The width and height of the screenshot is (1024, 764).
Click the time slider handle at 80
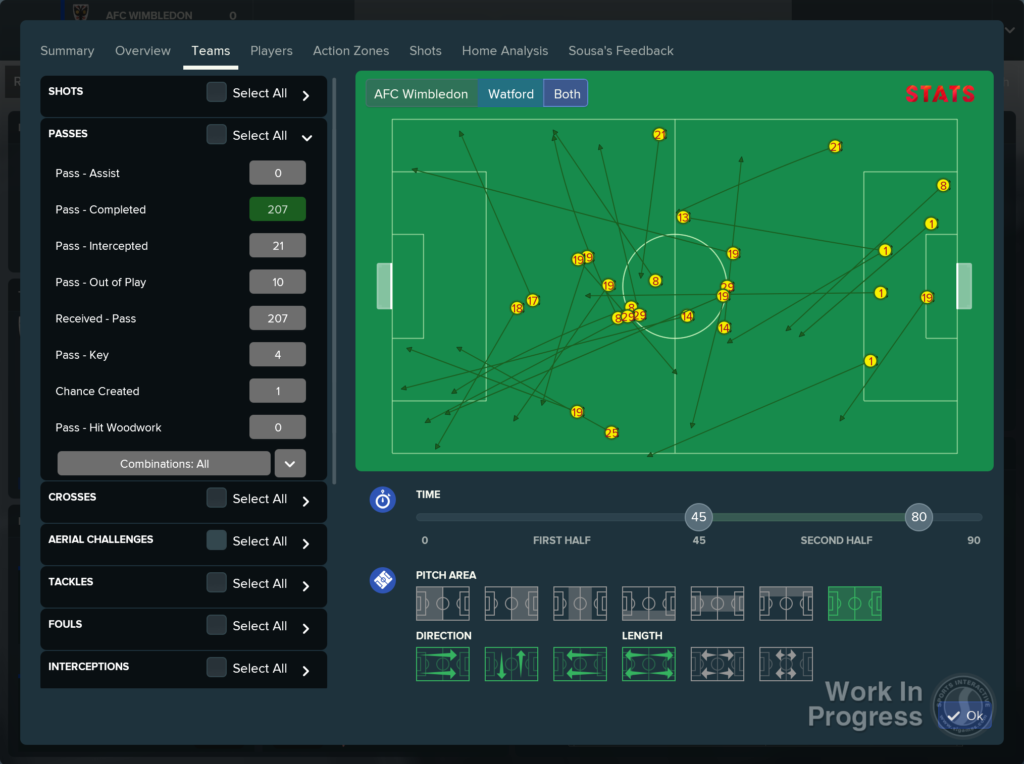919,517
